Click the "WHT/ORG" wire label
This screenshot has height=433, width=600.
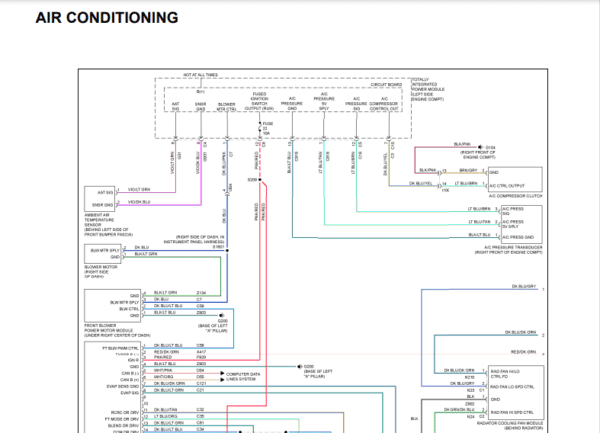(x=163, y=377)
